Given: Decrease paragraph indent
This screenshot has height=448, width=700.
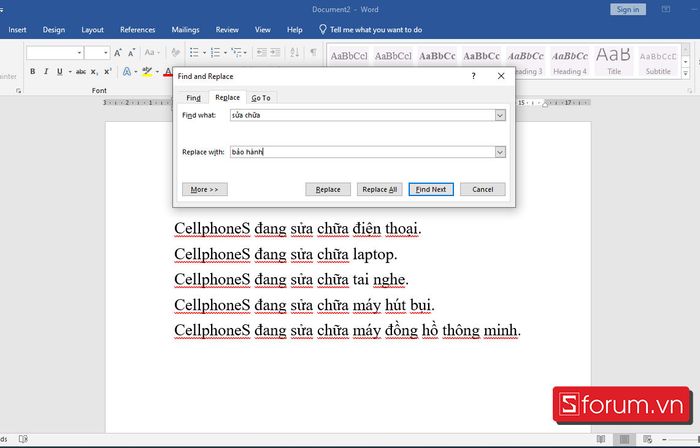Looking at the screenshot, I should pyautogui.click(x=262, y=53).
